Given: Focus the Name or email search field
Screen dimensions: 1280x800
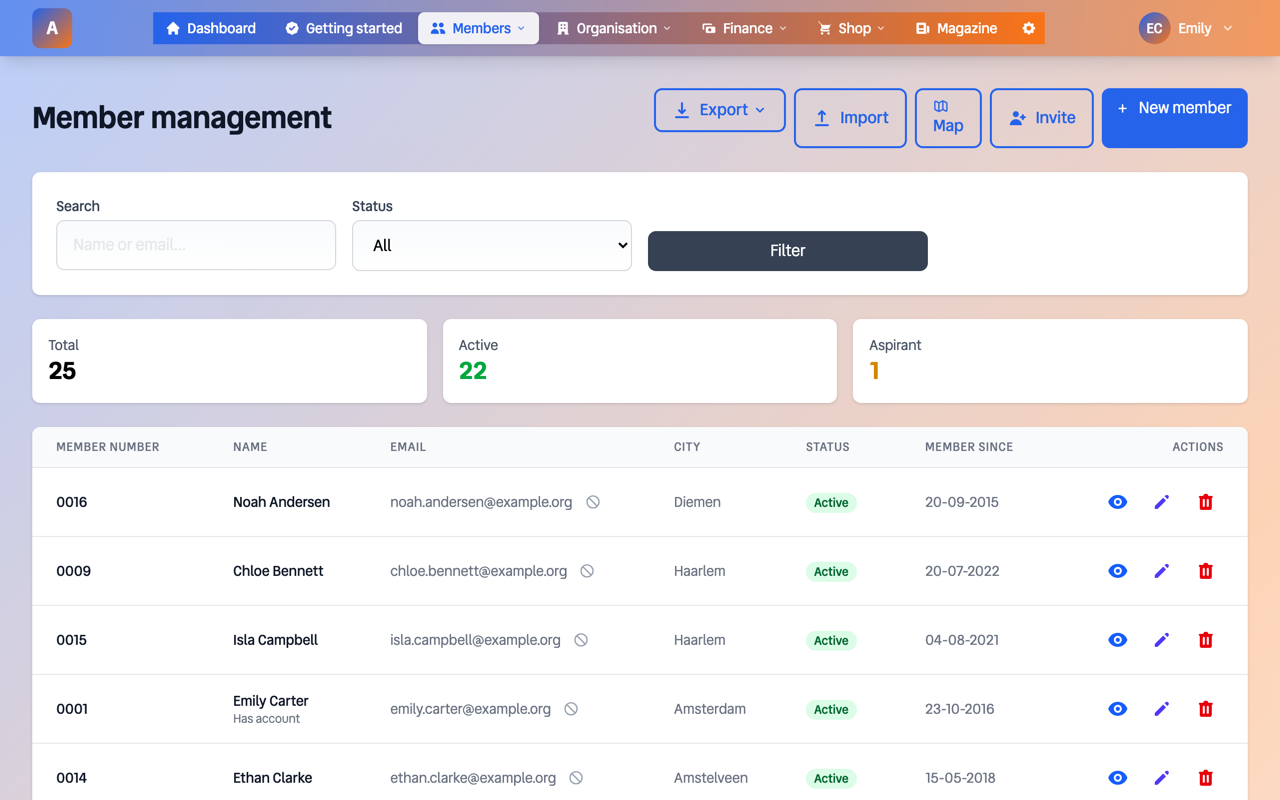Looking at the screenshot, I should coord(196,245).
